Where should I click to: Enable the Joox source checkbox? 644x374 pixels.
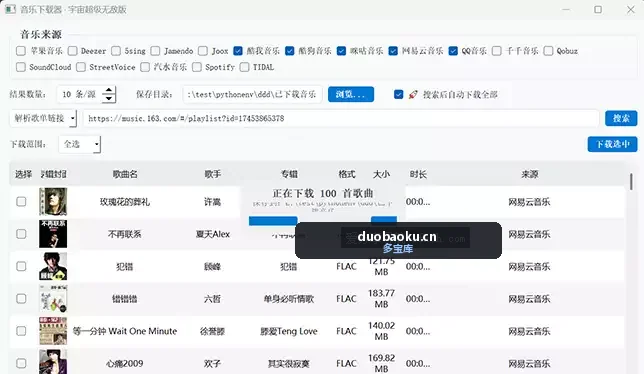203,51
